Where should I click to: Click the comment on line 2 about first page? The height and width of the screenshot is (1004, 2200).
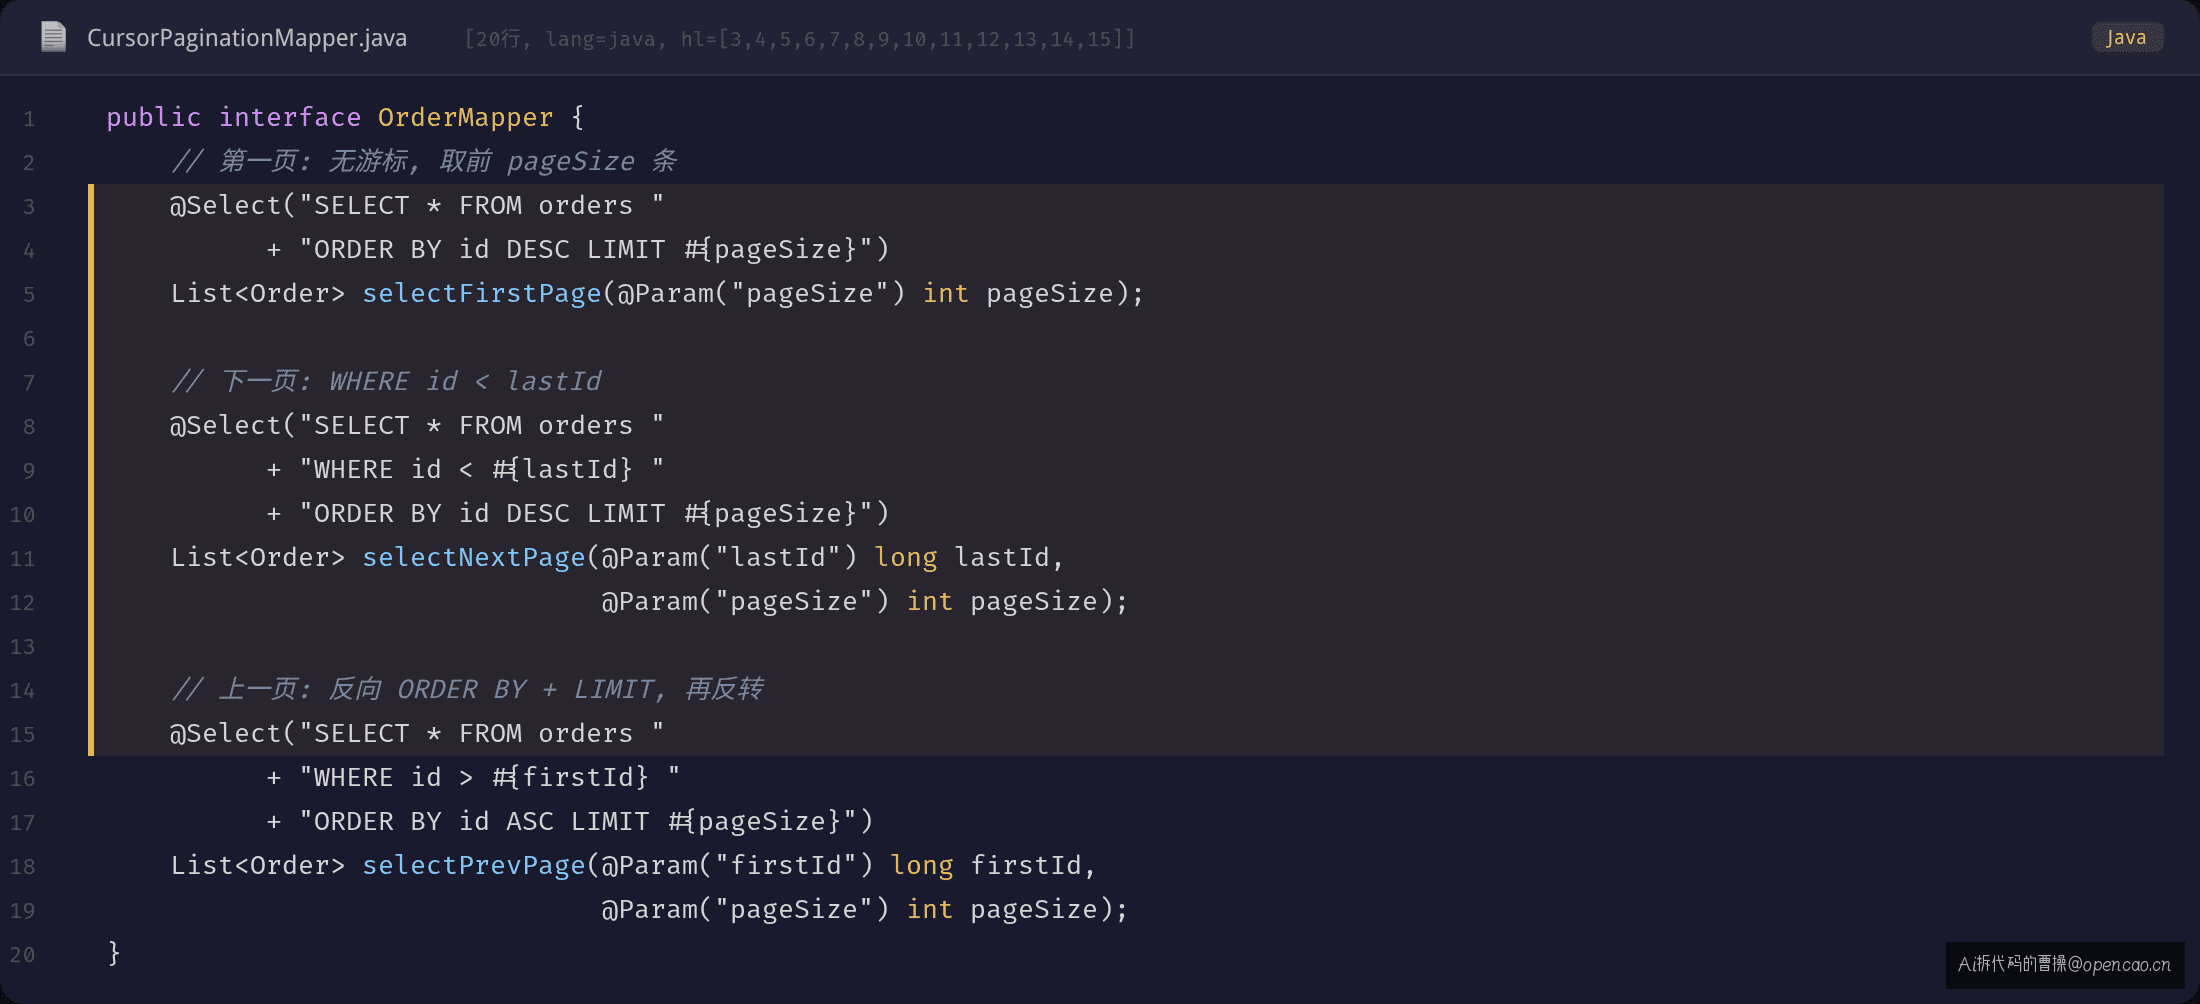click(x=424, y=161)
